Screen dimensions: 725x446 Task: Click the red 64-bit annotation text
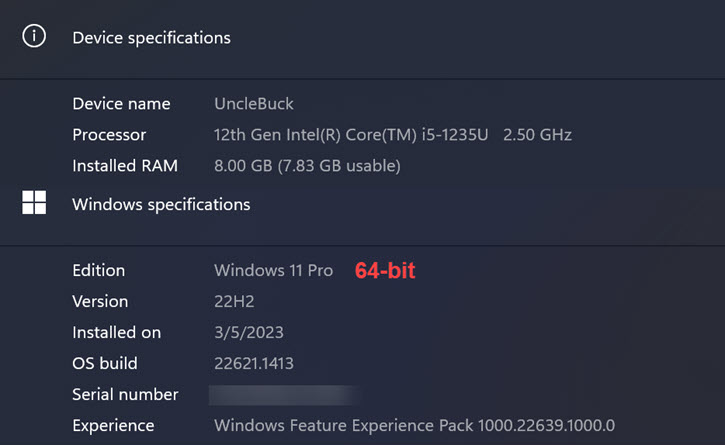point(385,271)
